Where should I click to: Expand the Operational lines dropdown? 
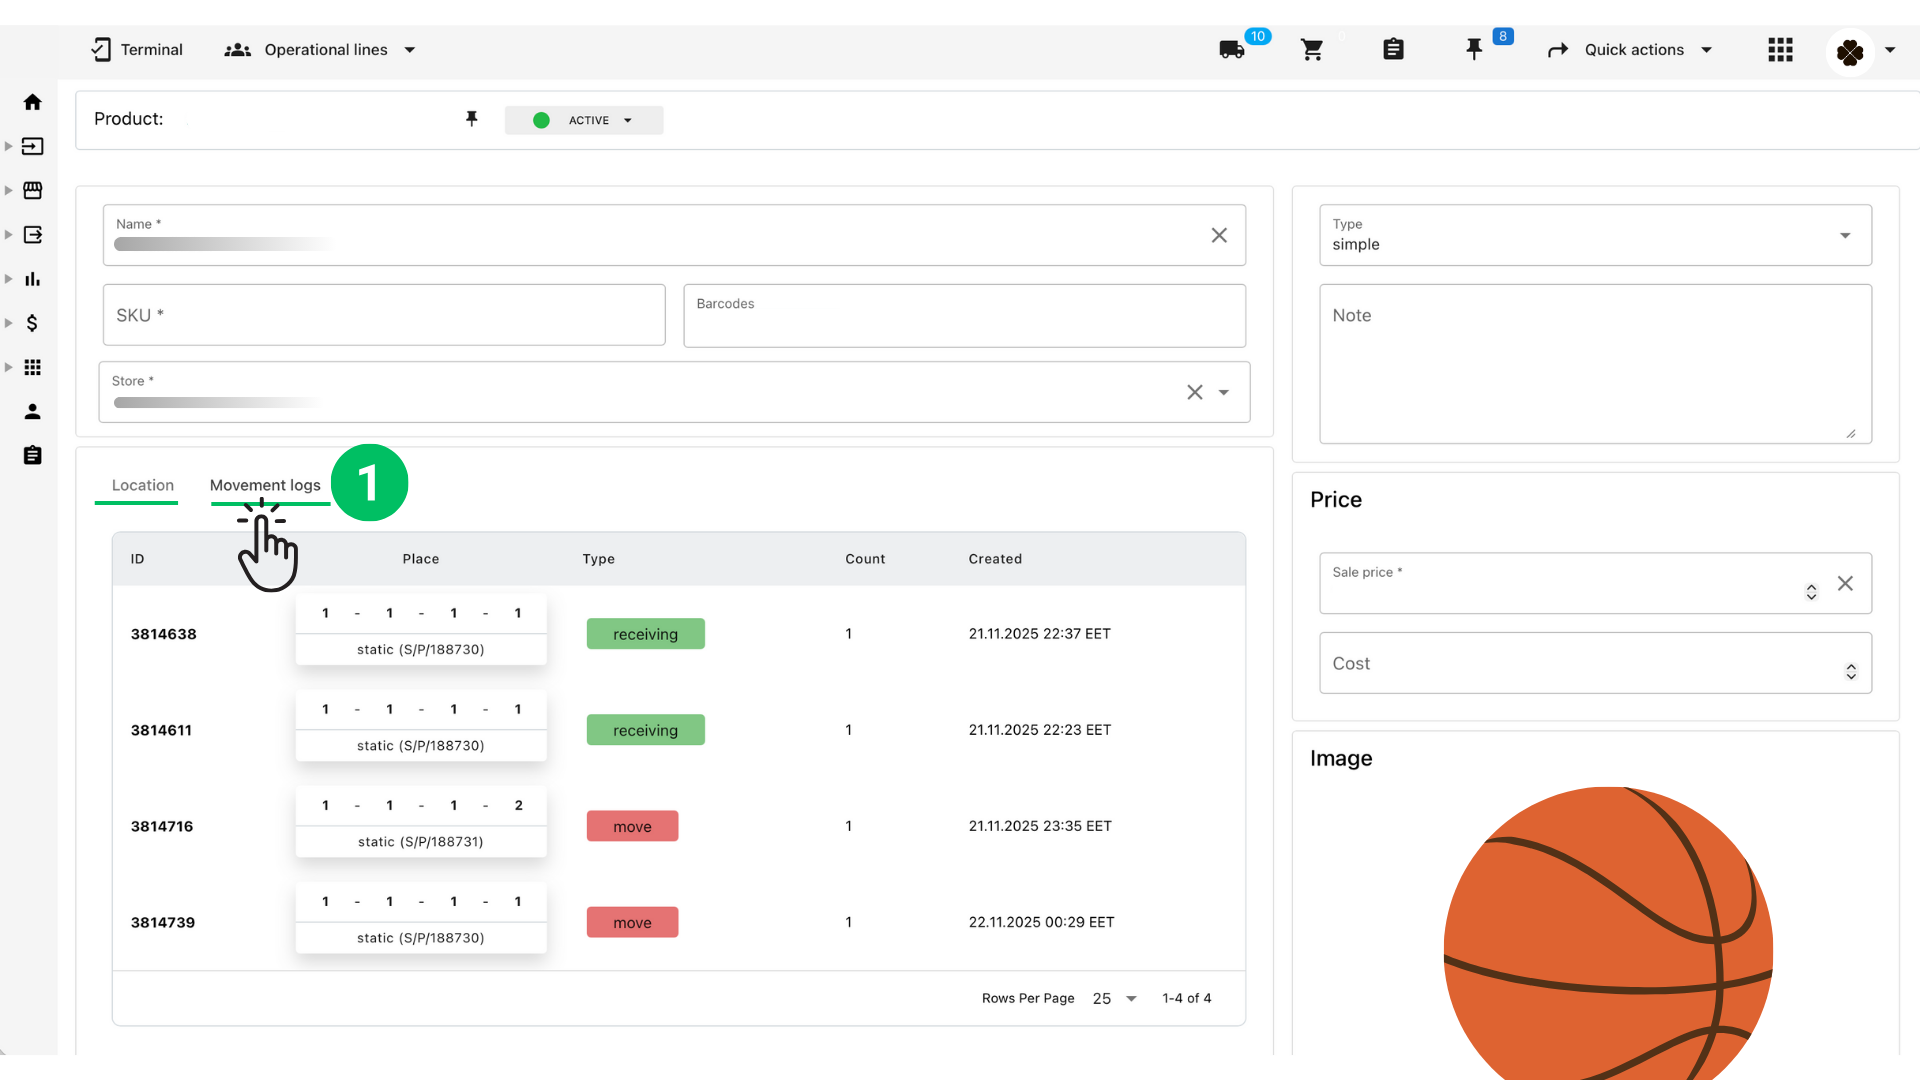tap(409, 49)
